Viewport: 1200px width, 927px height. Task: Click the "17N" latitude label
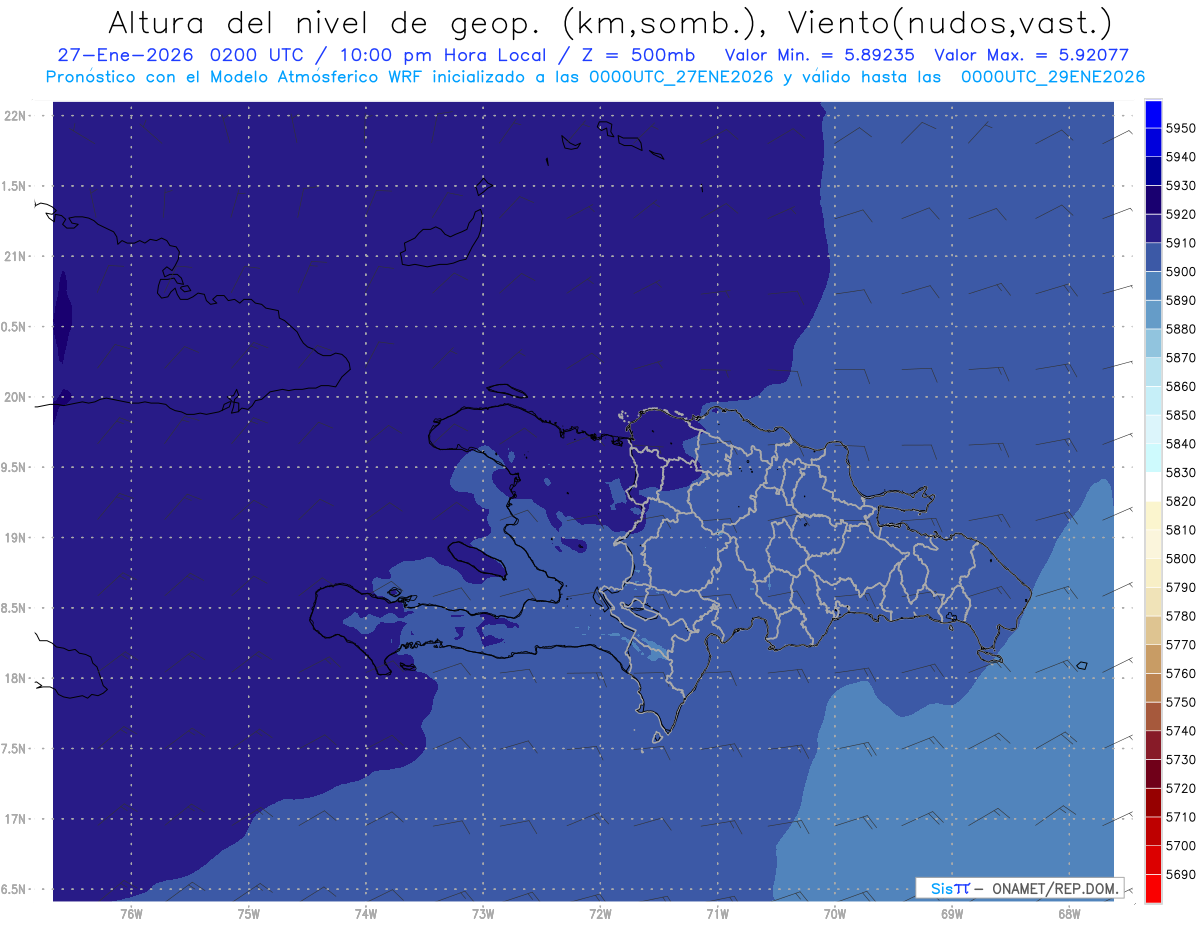(16, 819)
